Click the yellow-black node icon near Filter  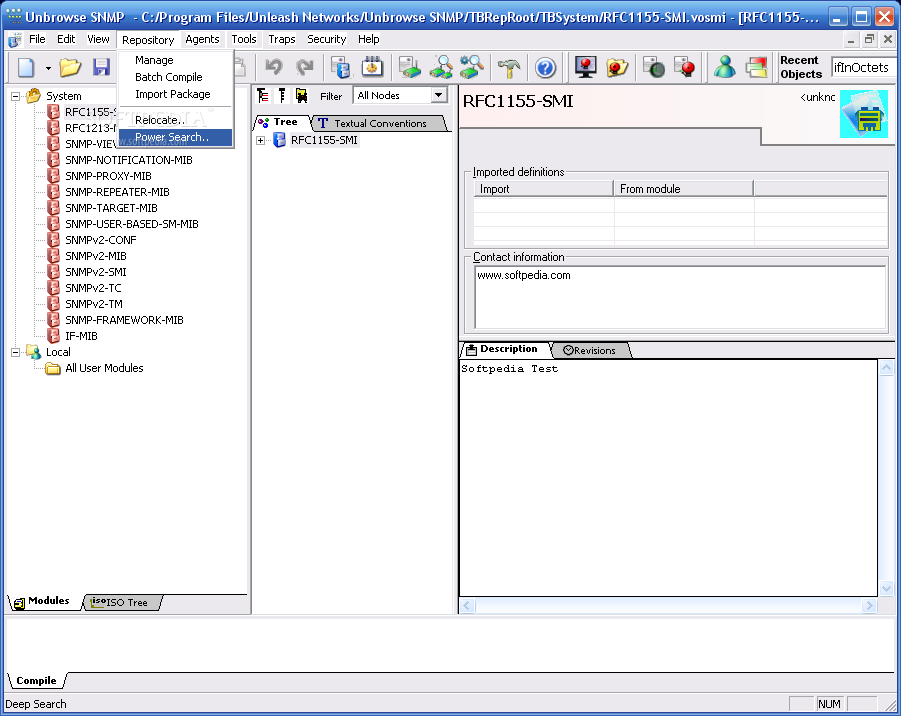302,95
